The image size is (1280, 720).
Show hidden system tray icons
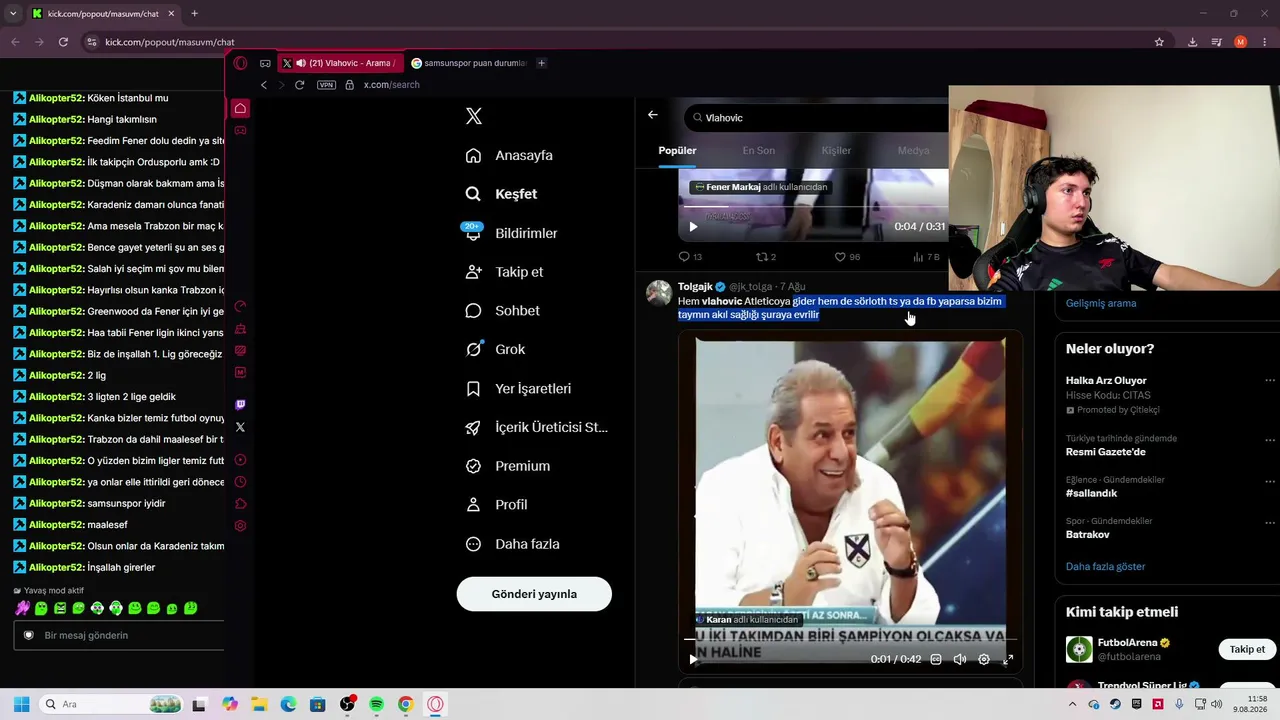click(1072, 705)
